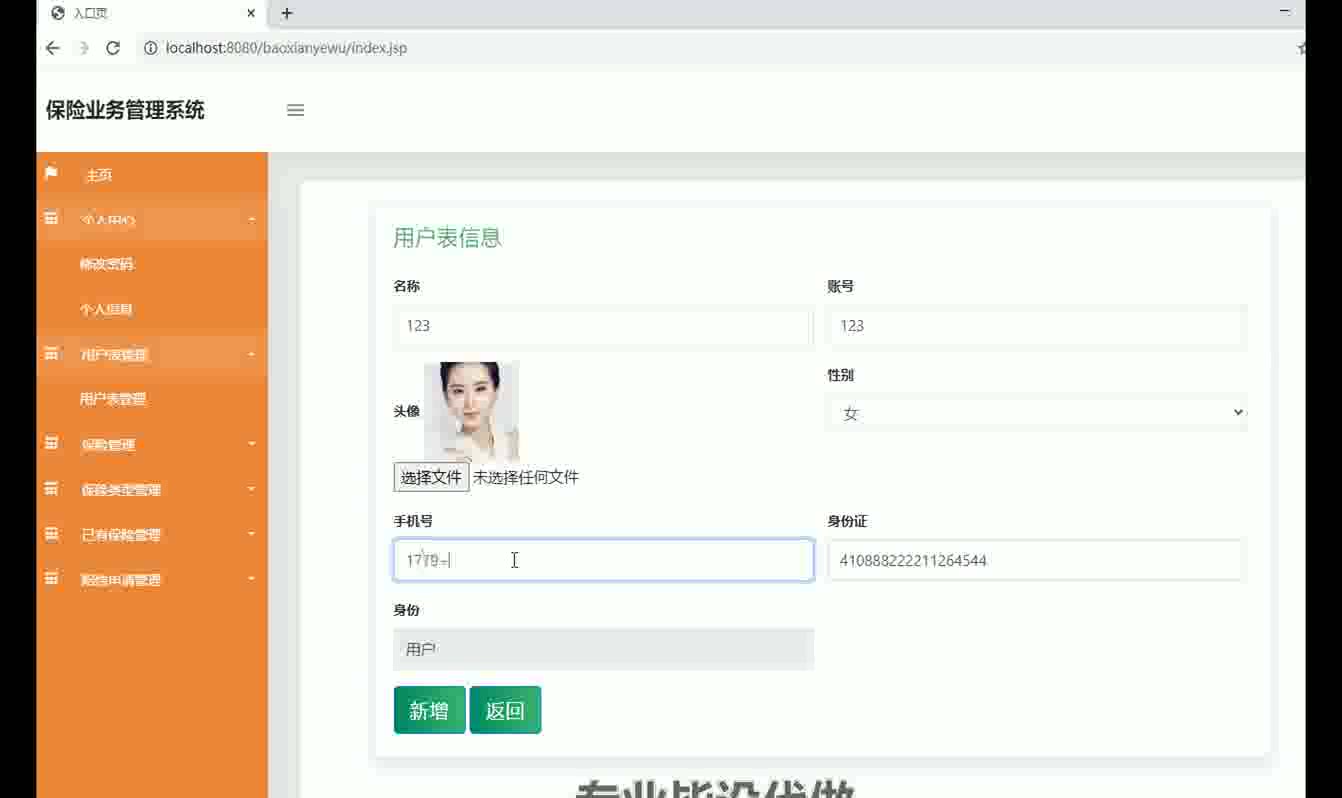The image size is (1342, 798).
Task: Collapse the 个人中心 menu arrow
Action: (x=251, y=219)
